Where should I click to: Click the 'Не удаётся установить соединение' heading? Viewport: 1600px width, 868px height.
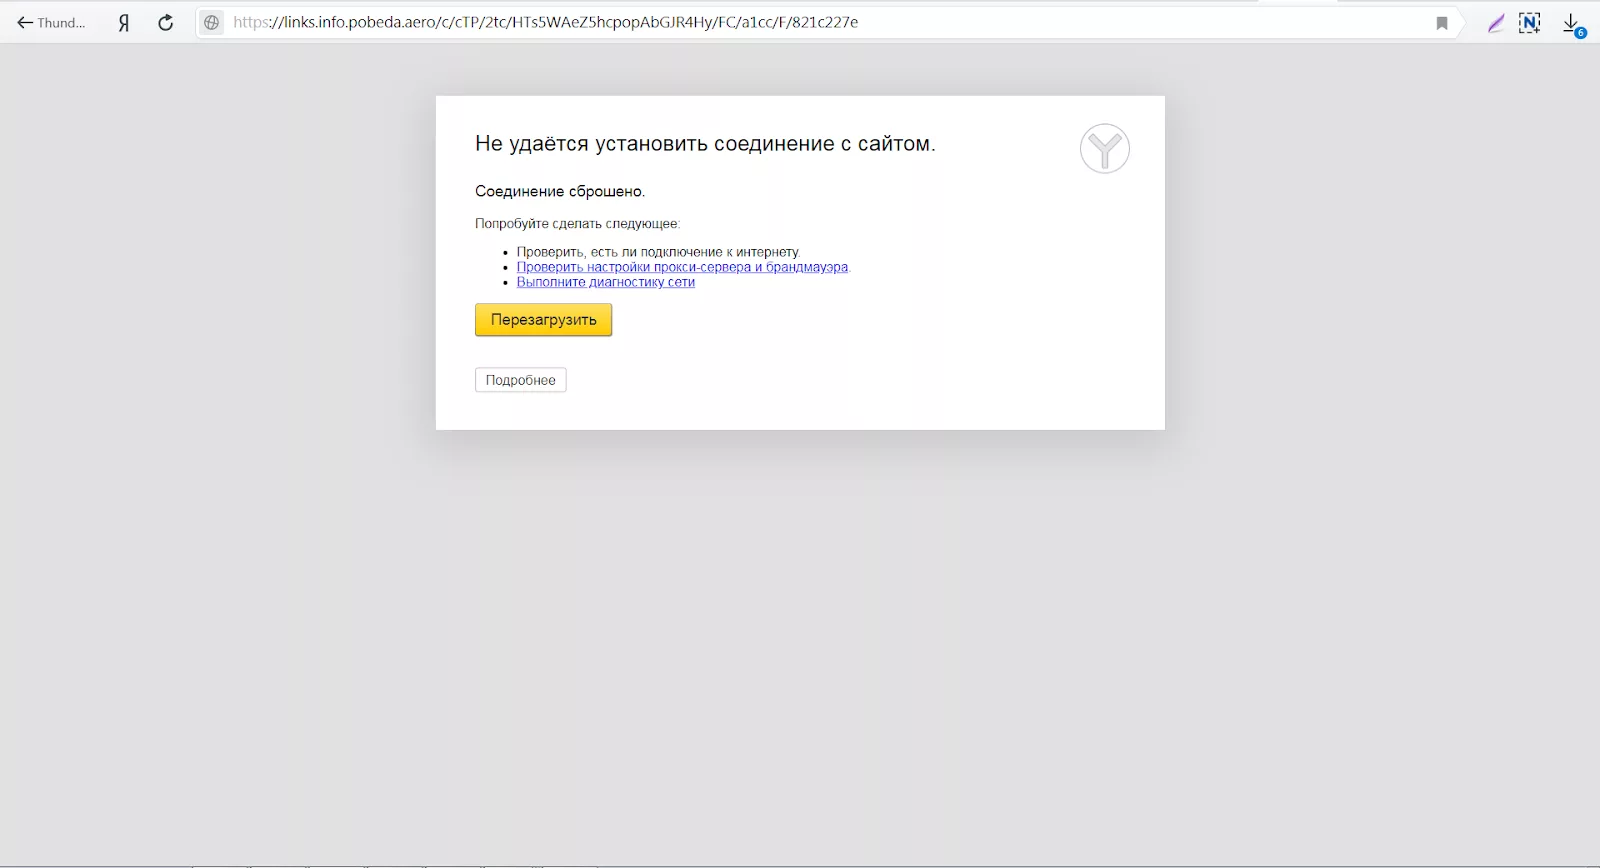tap(705, 144)
